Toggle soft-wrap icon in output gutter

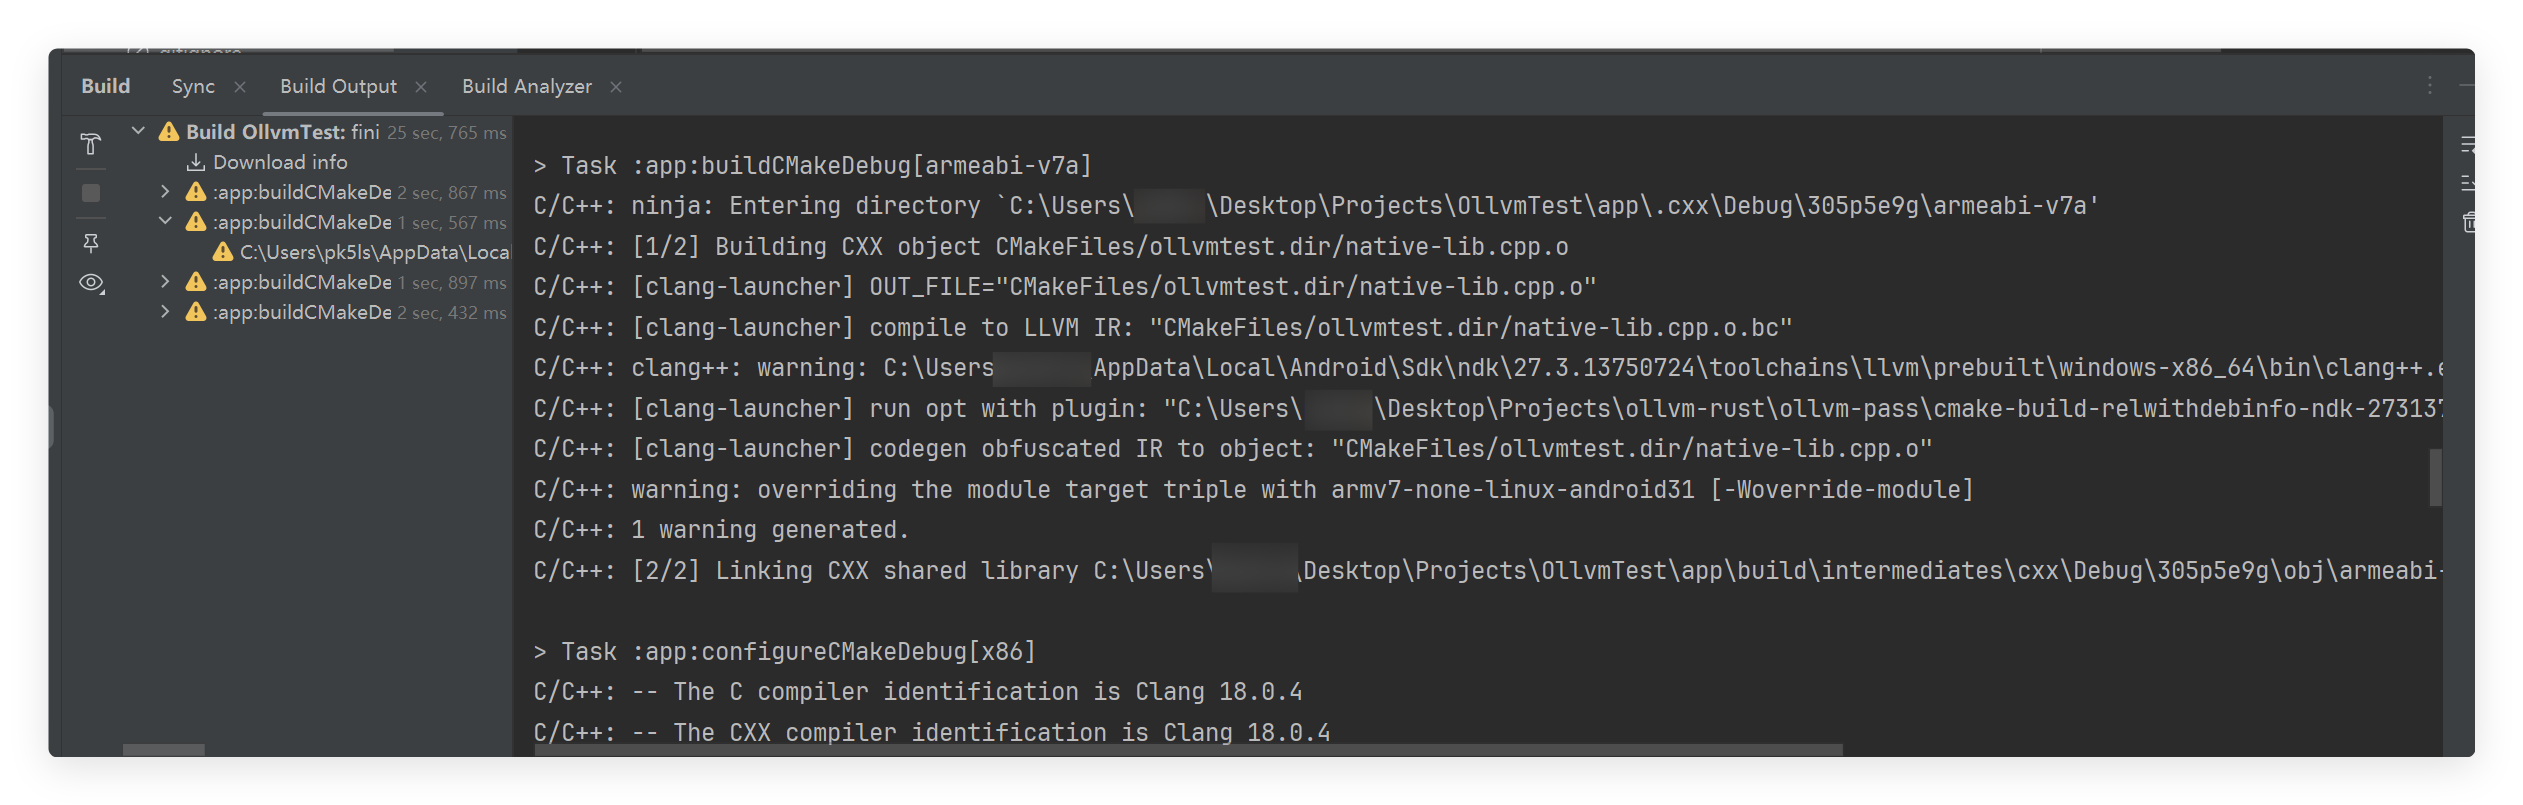tap(2467, 145)
